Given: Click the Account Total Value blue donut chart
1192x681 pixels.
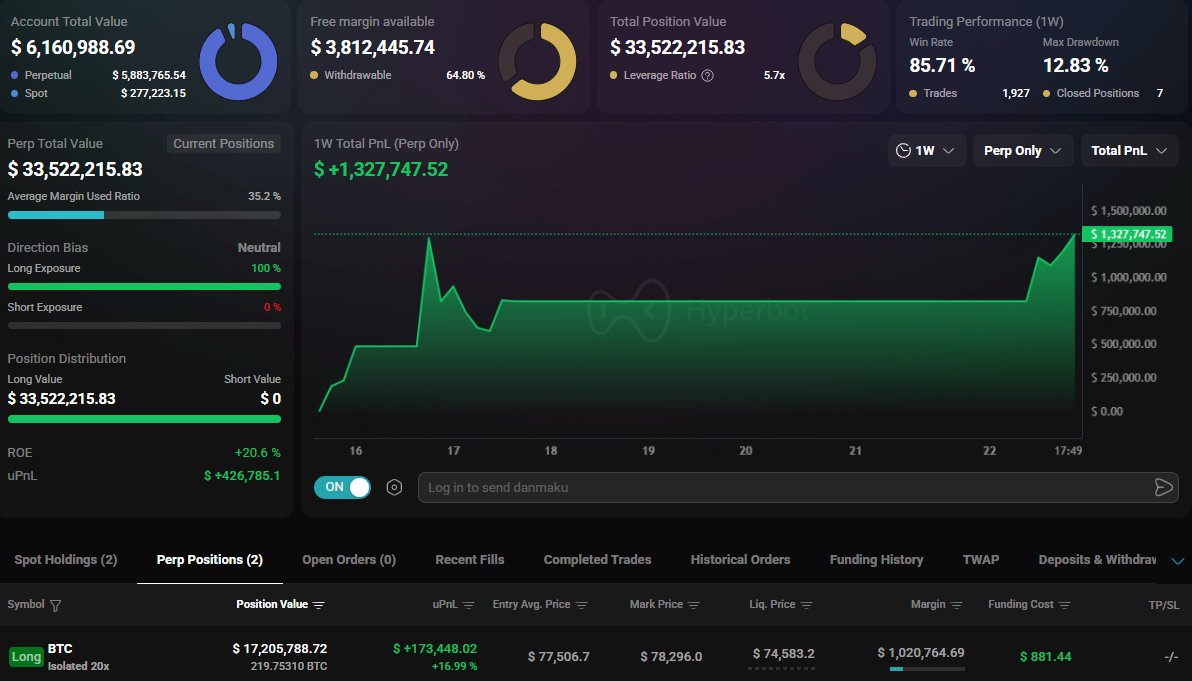Looking at the screenshot, I should 238,62.
